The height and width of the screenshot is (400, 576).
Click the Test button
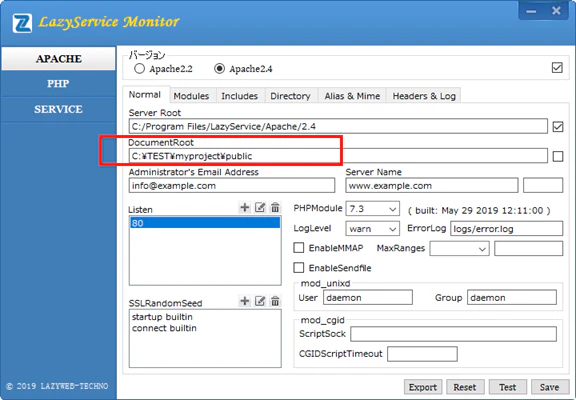508,387
